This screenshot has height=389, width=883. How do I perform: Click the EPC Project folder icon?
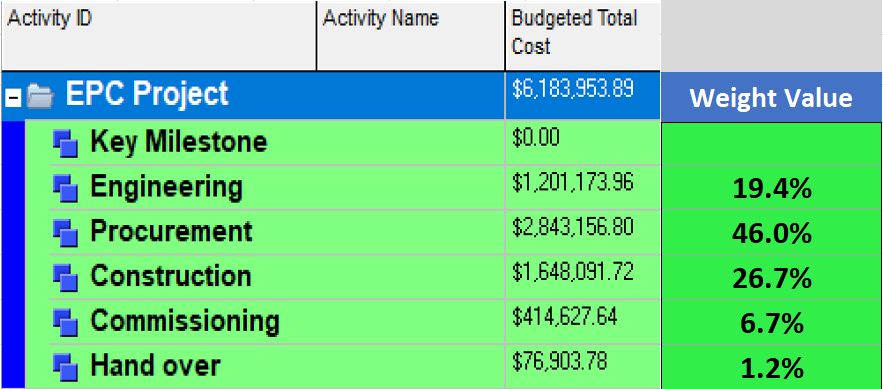(40, 96)
